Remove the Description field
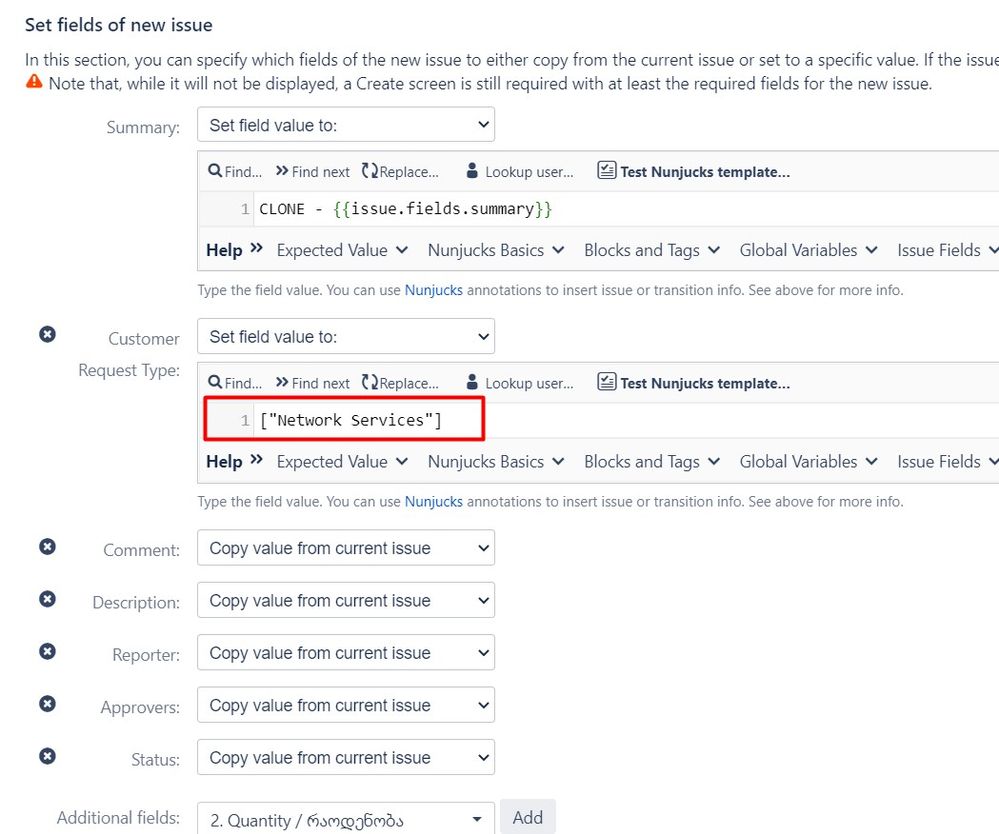Screen dimensions: 999x834 click(x=48, y=599)
